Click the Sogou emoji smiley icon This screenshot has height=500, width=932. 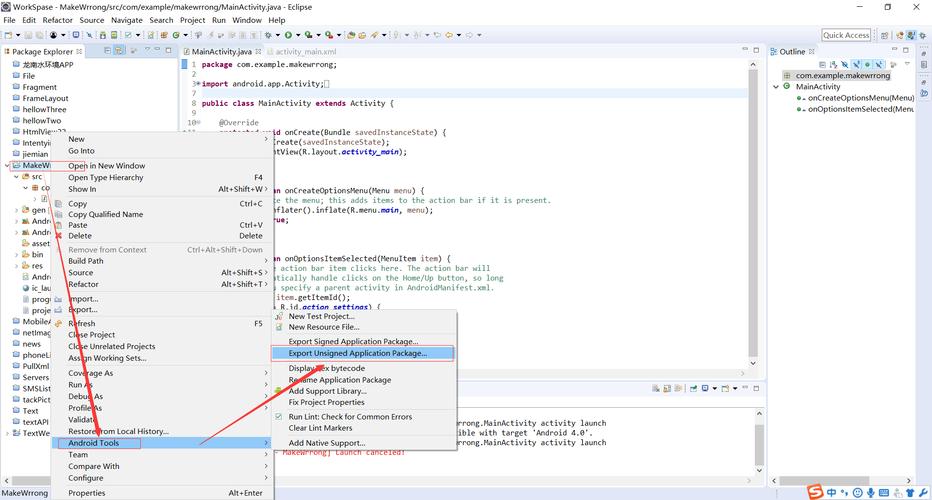857,492
